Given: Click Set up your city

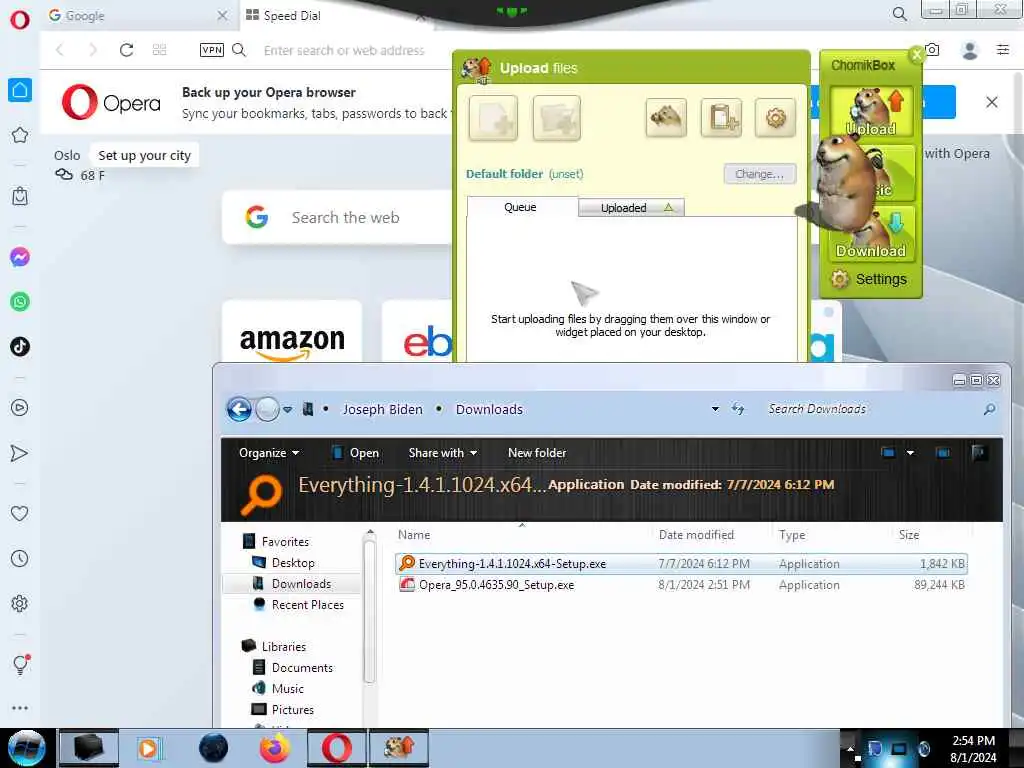Looking at the screenshot, I should [144, 155].
